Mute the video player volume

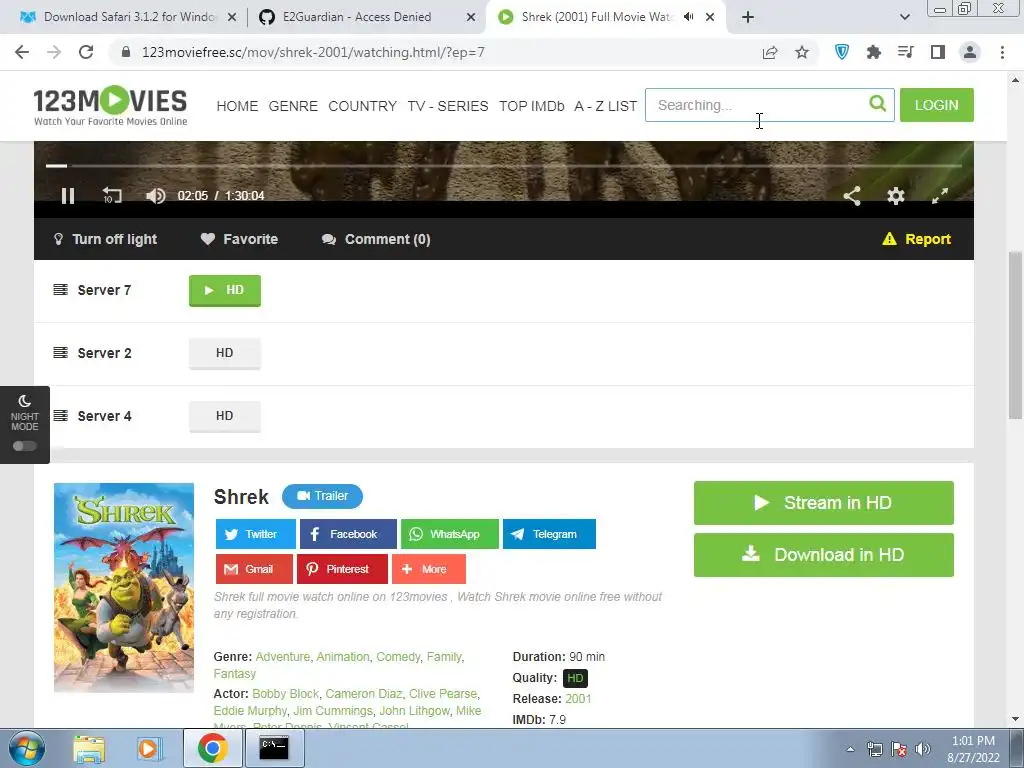click(x=155, y=196)
